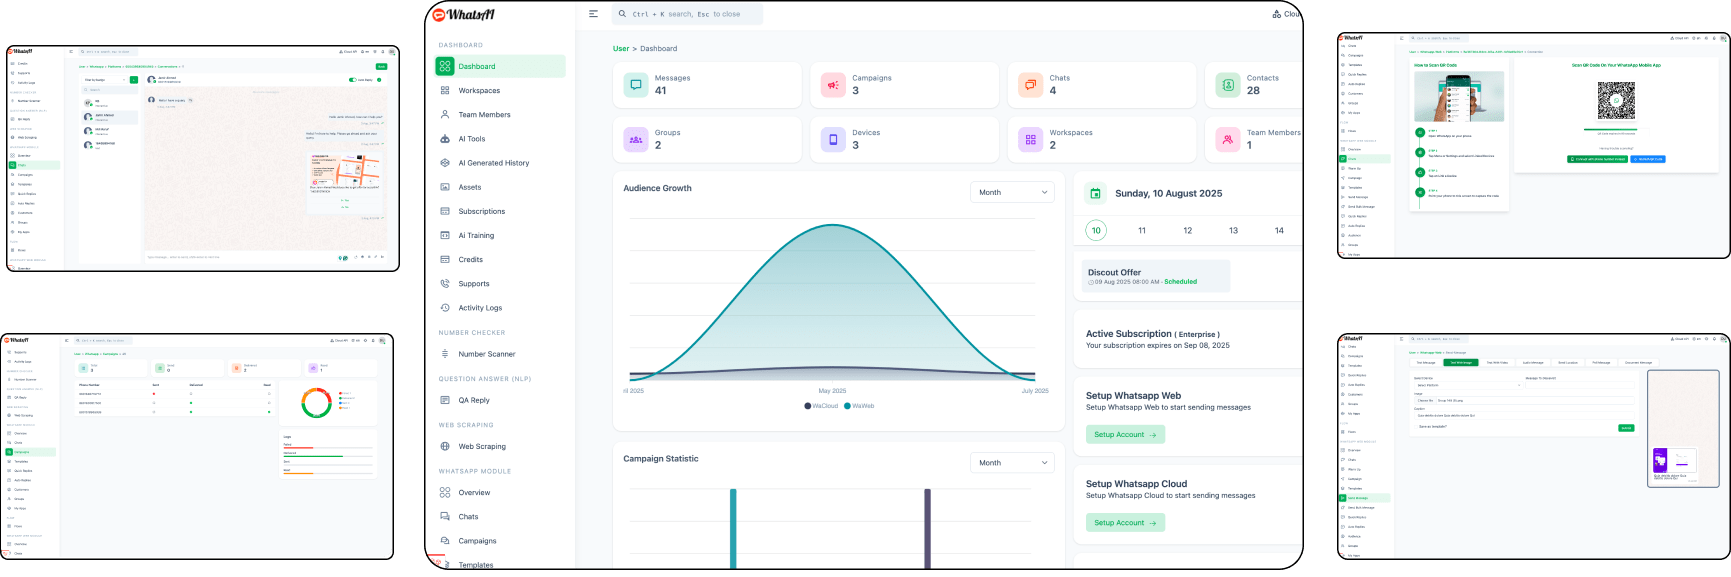Click the Messages card chat-bubble icon
1731x577 pixels.
click(x=636, y=85)
